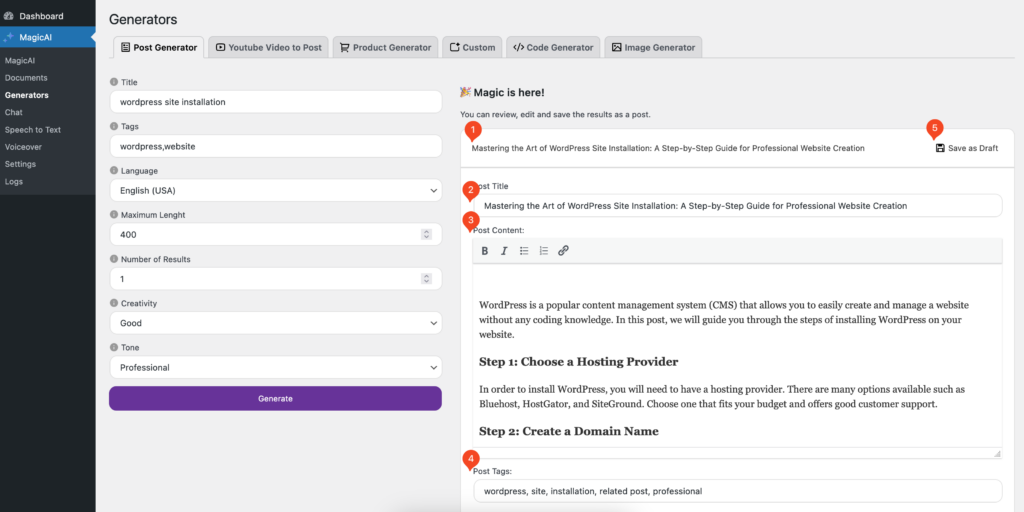1024x512 pixels.
Task: Insert a numbered list in the editor
Action: 543,251
